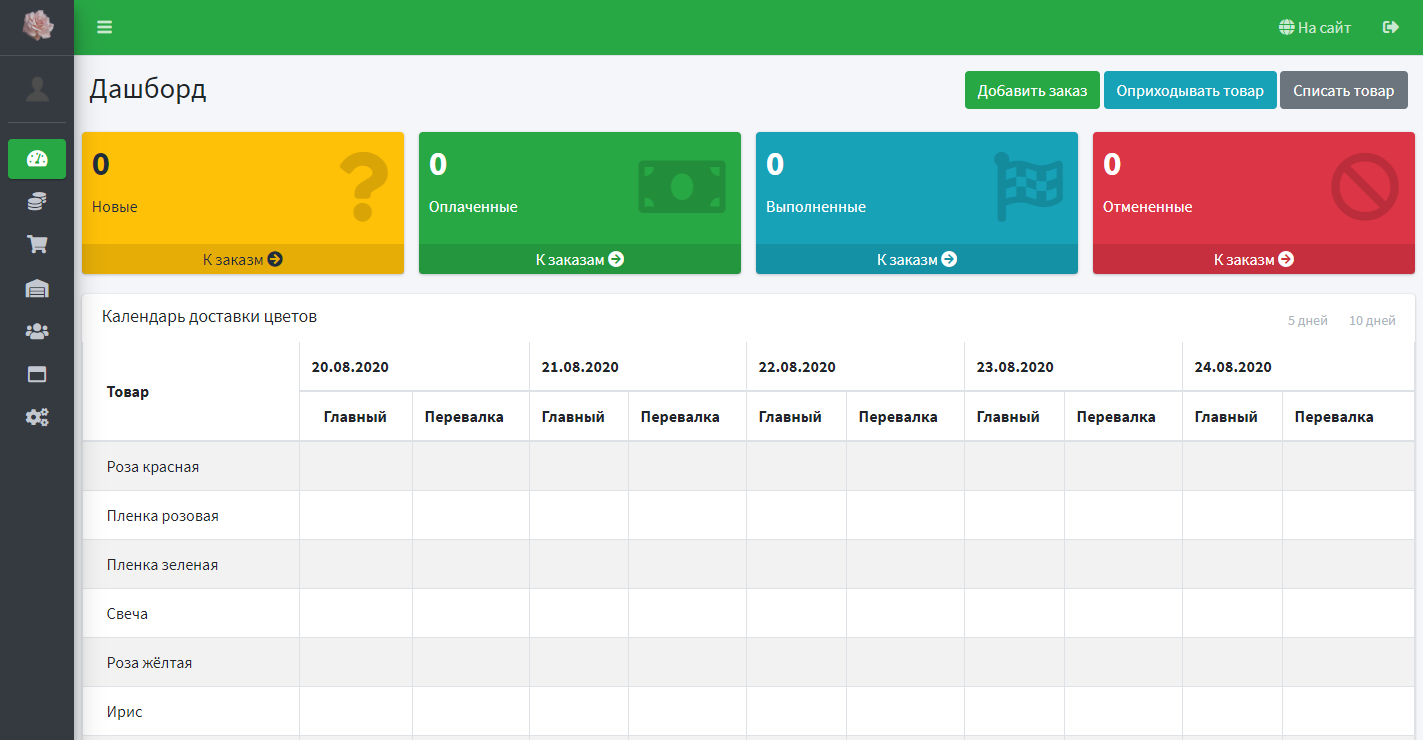The width and height of the screenshot is (1423, 740).
Task: Click the banknote icon on Оплаченные card
Action: pos(682,186)
